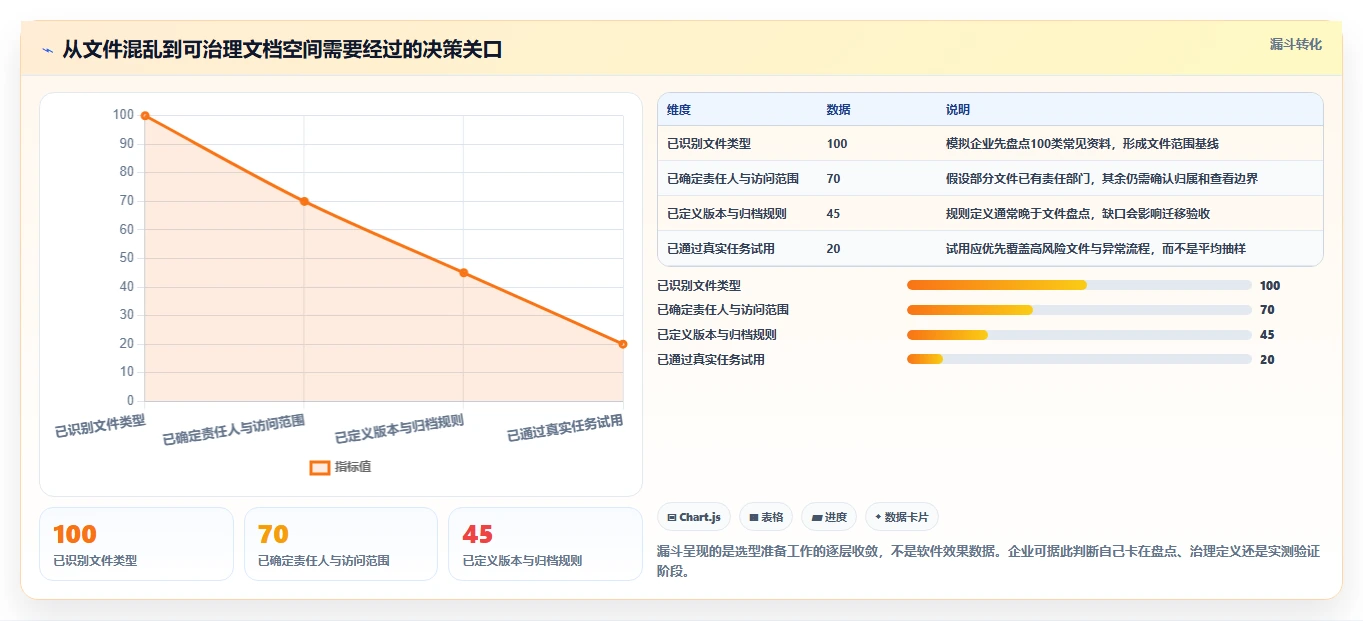Click the value 70 in the table's 数据 column
This screenshot has height=621, width=1363.
point(834,179)
